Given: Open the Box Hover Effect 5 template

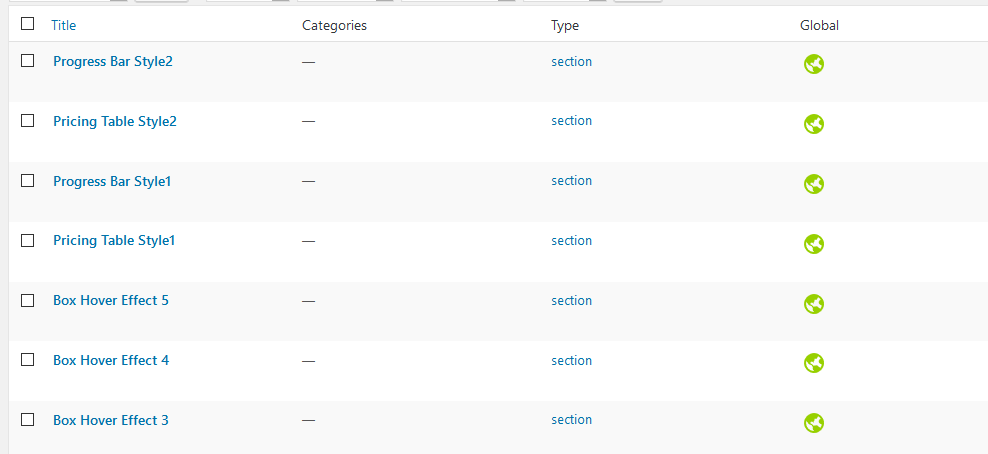Looking at the screenshot, I should (111, 300).
